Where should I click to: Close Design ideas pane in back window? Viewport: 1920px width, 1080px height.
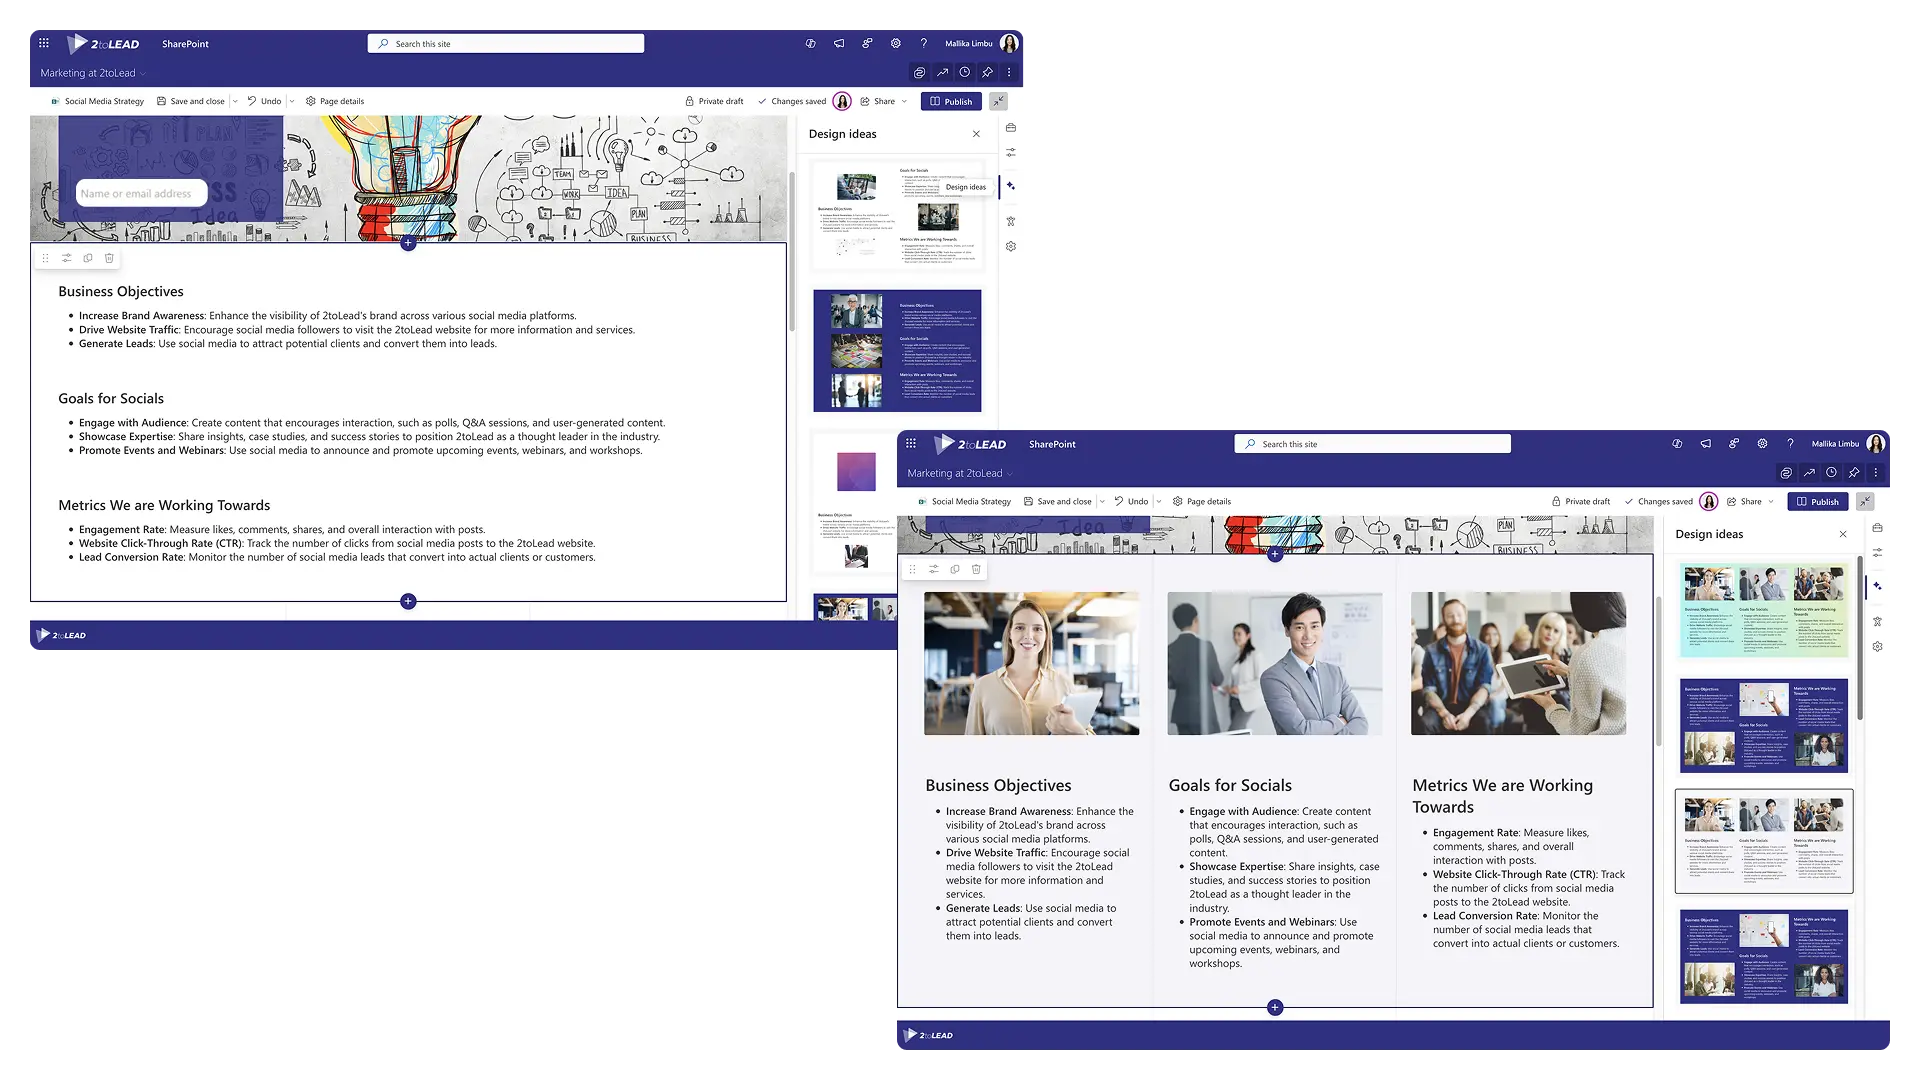(x=976, y=134)
